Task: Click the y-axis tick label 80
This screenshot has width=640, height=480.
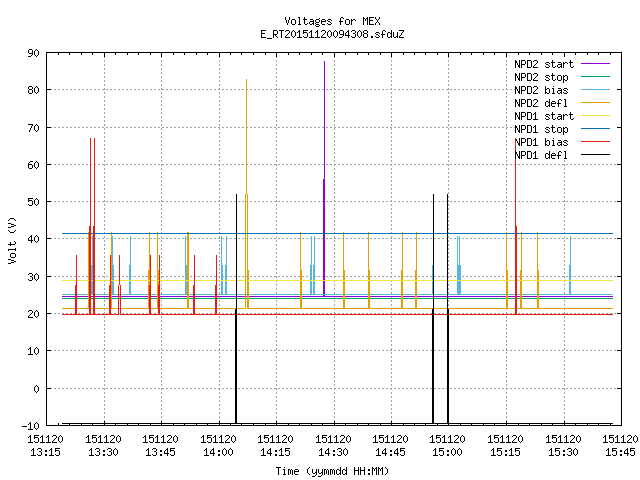Action: 33,90
